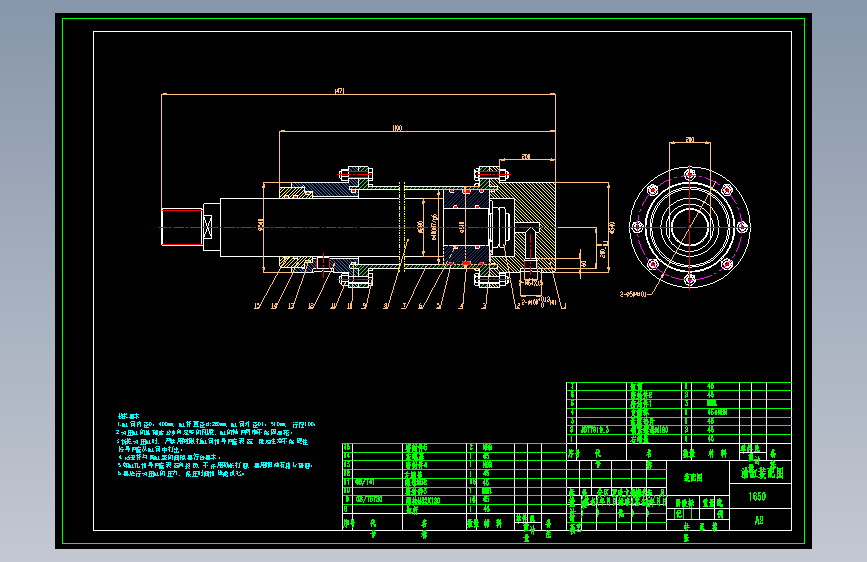Select the topmost overall length dimension text

(340, 91)
